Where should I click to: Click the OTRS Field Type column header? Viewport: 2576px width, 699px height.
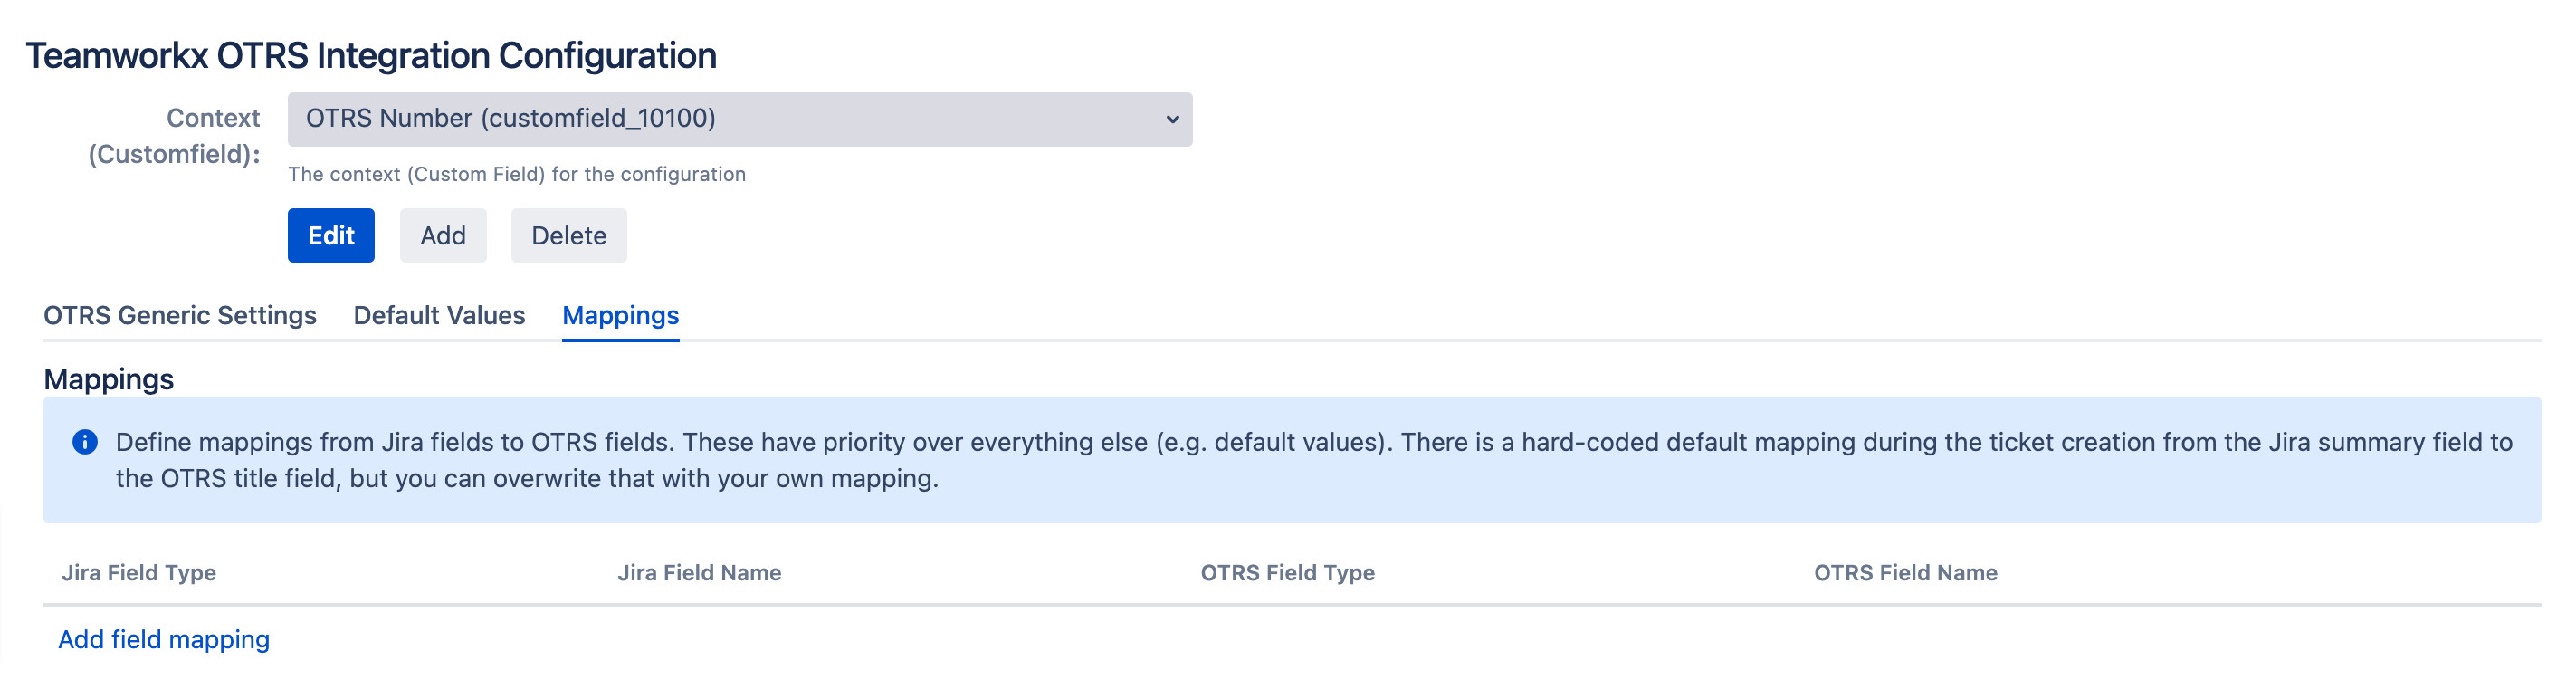click(1287, 573)
